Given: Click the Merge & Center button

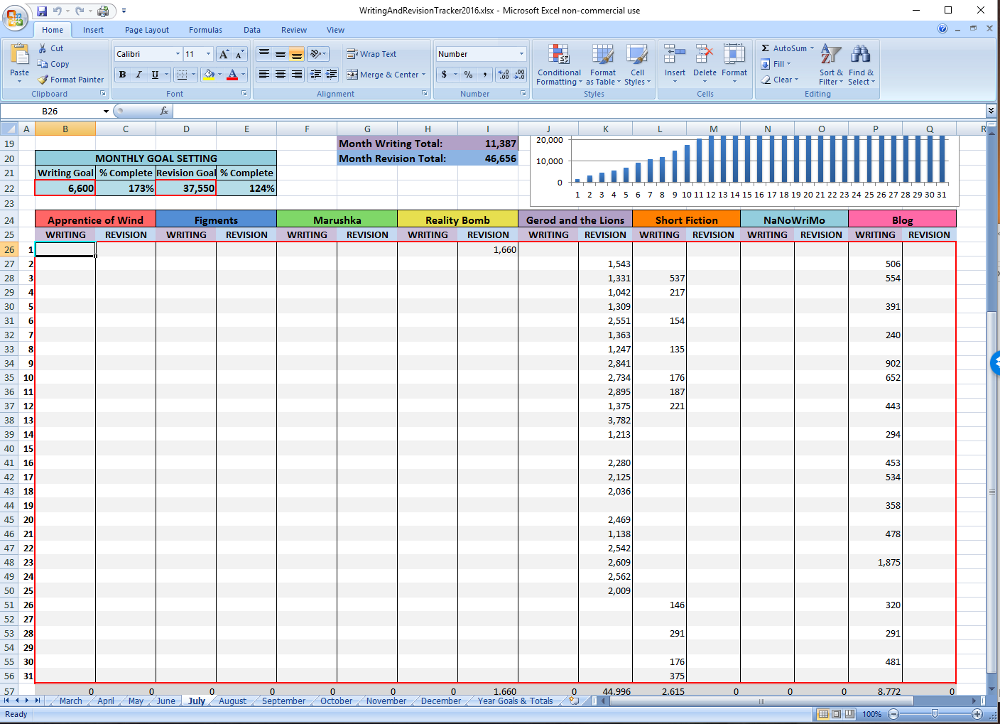Looking at the screenshot, I should click(383, 75).
